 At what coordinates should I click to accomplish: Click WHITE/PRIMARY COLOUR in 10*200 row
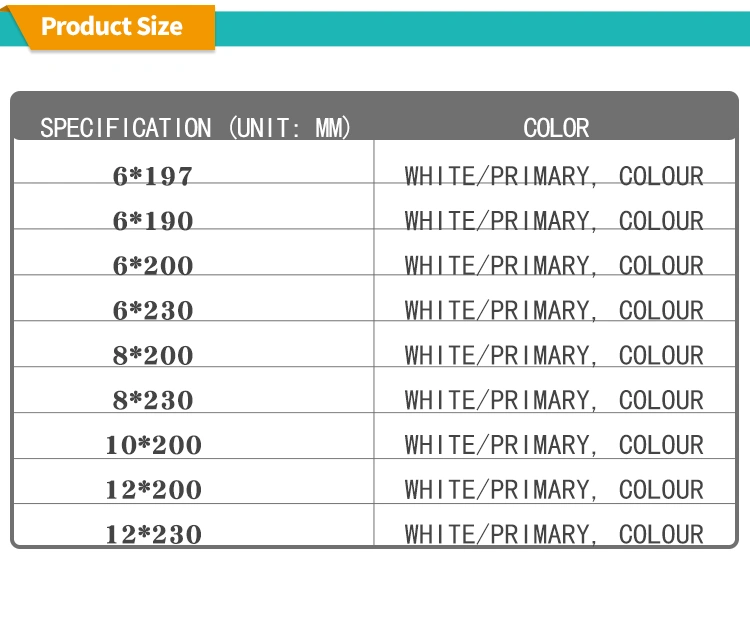pyautogui.click(x=554, y=445)
